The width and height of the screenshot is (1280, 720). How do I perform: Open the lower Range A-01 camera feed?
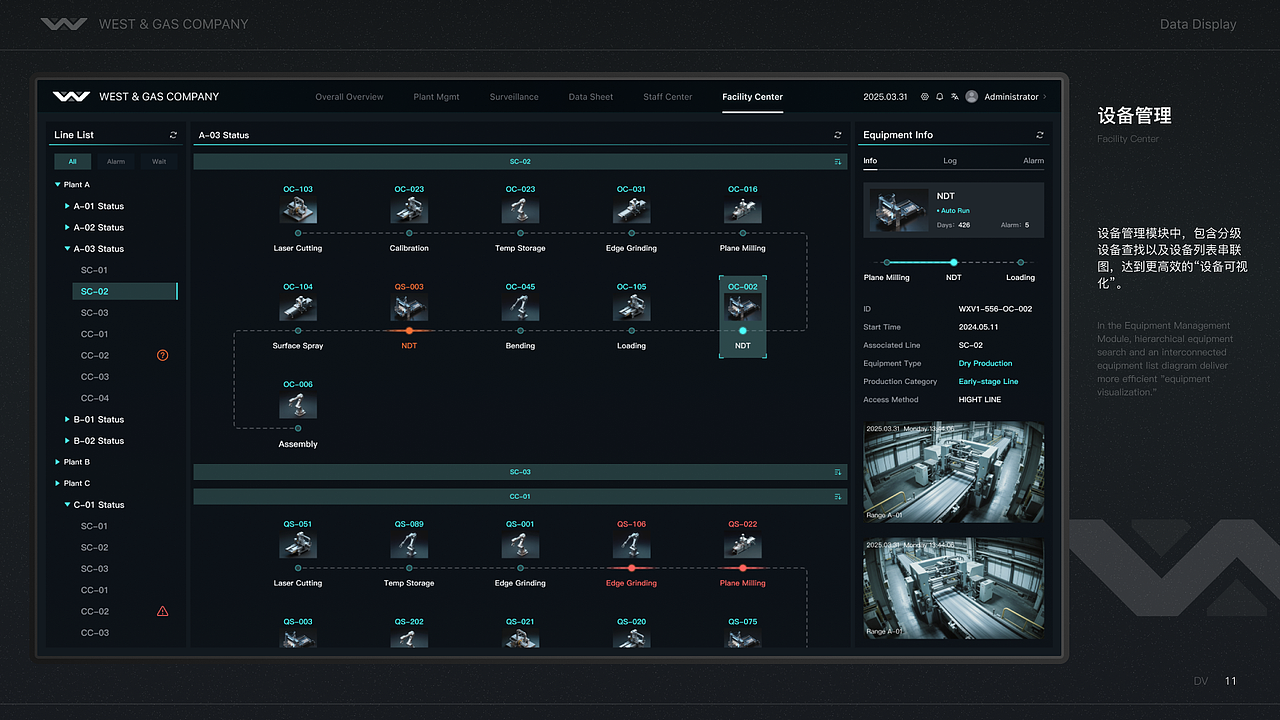(953, 588)
